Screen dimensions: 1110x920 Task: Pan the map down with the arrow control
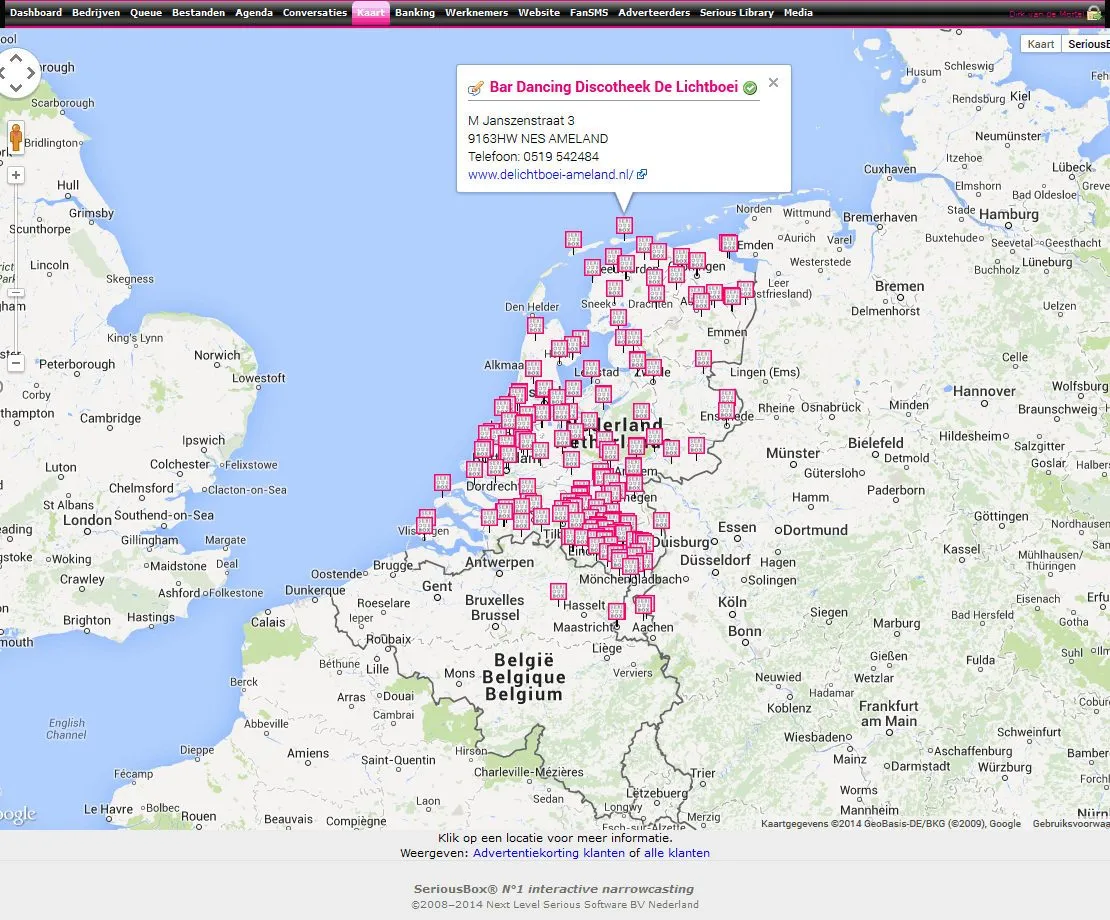(x=16, y=88)
